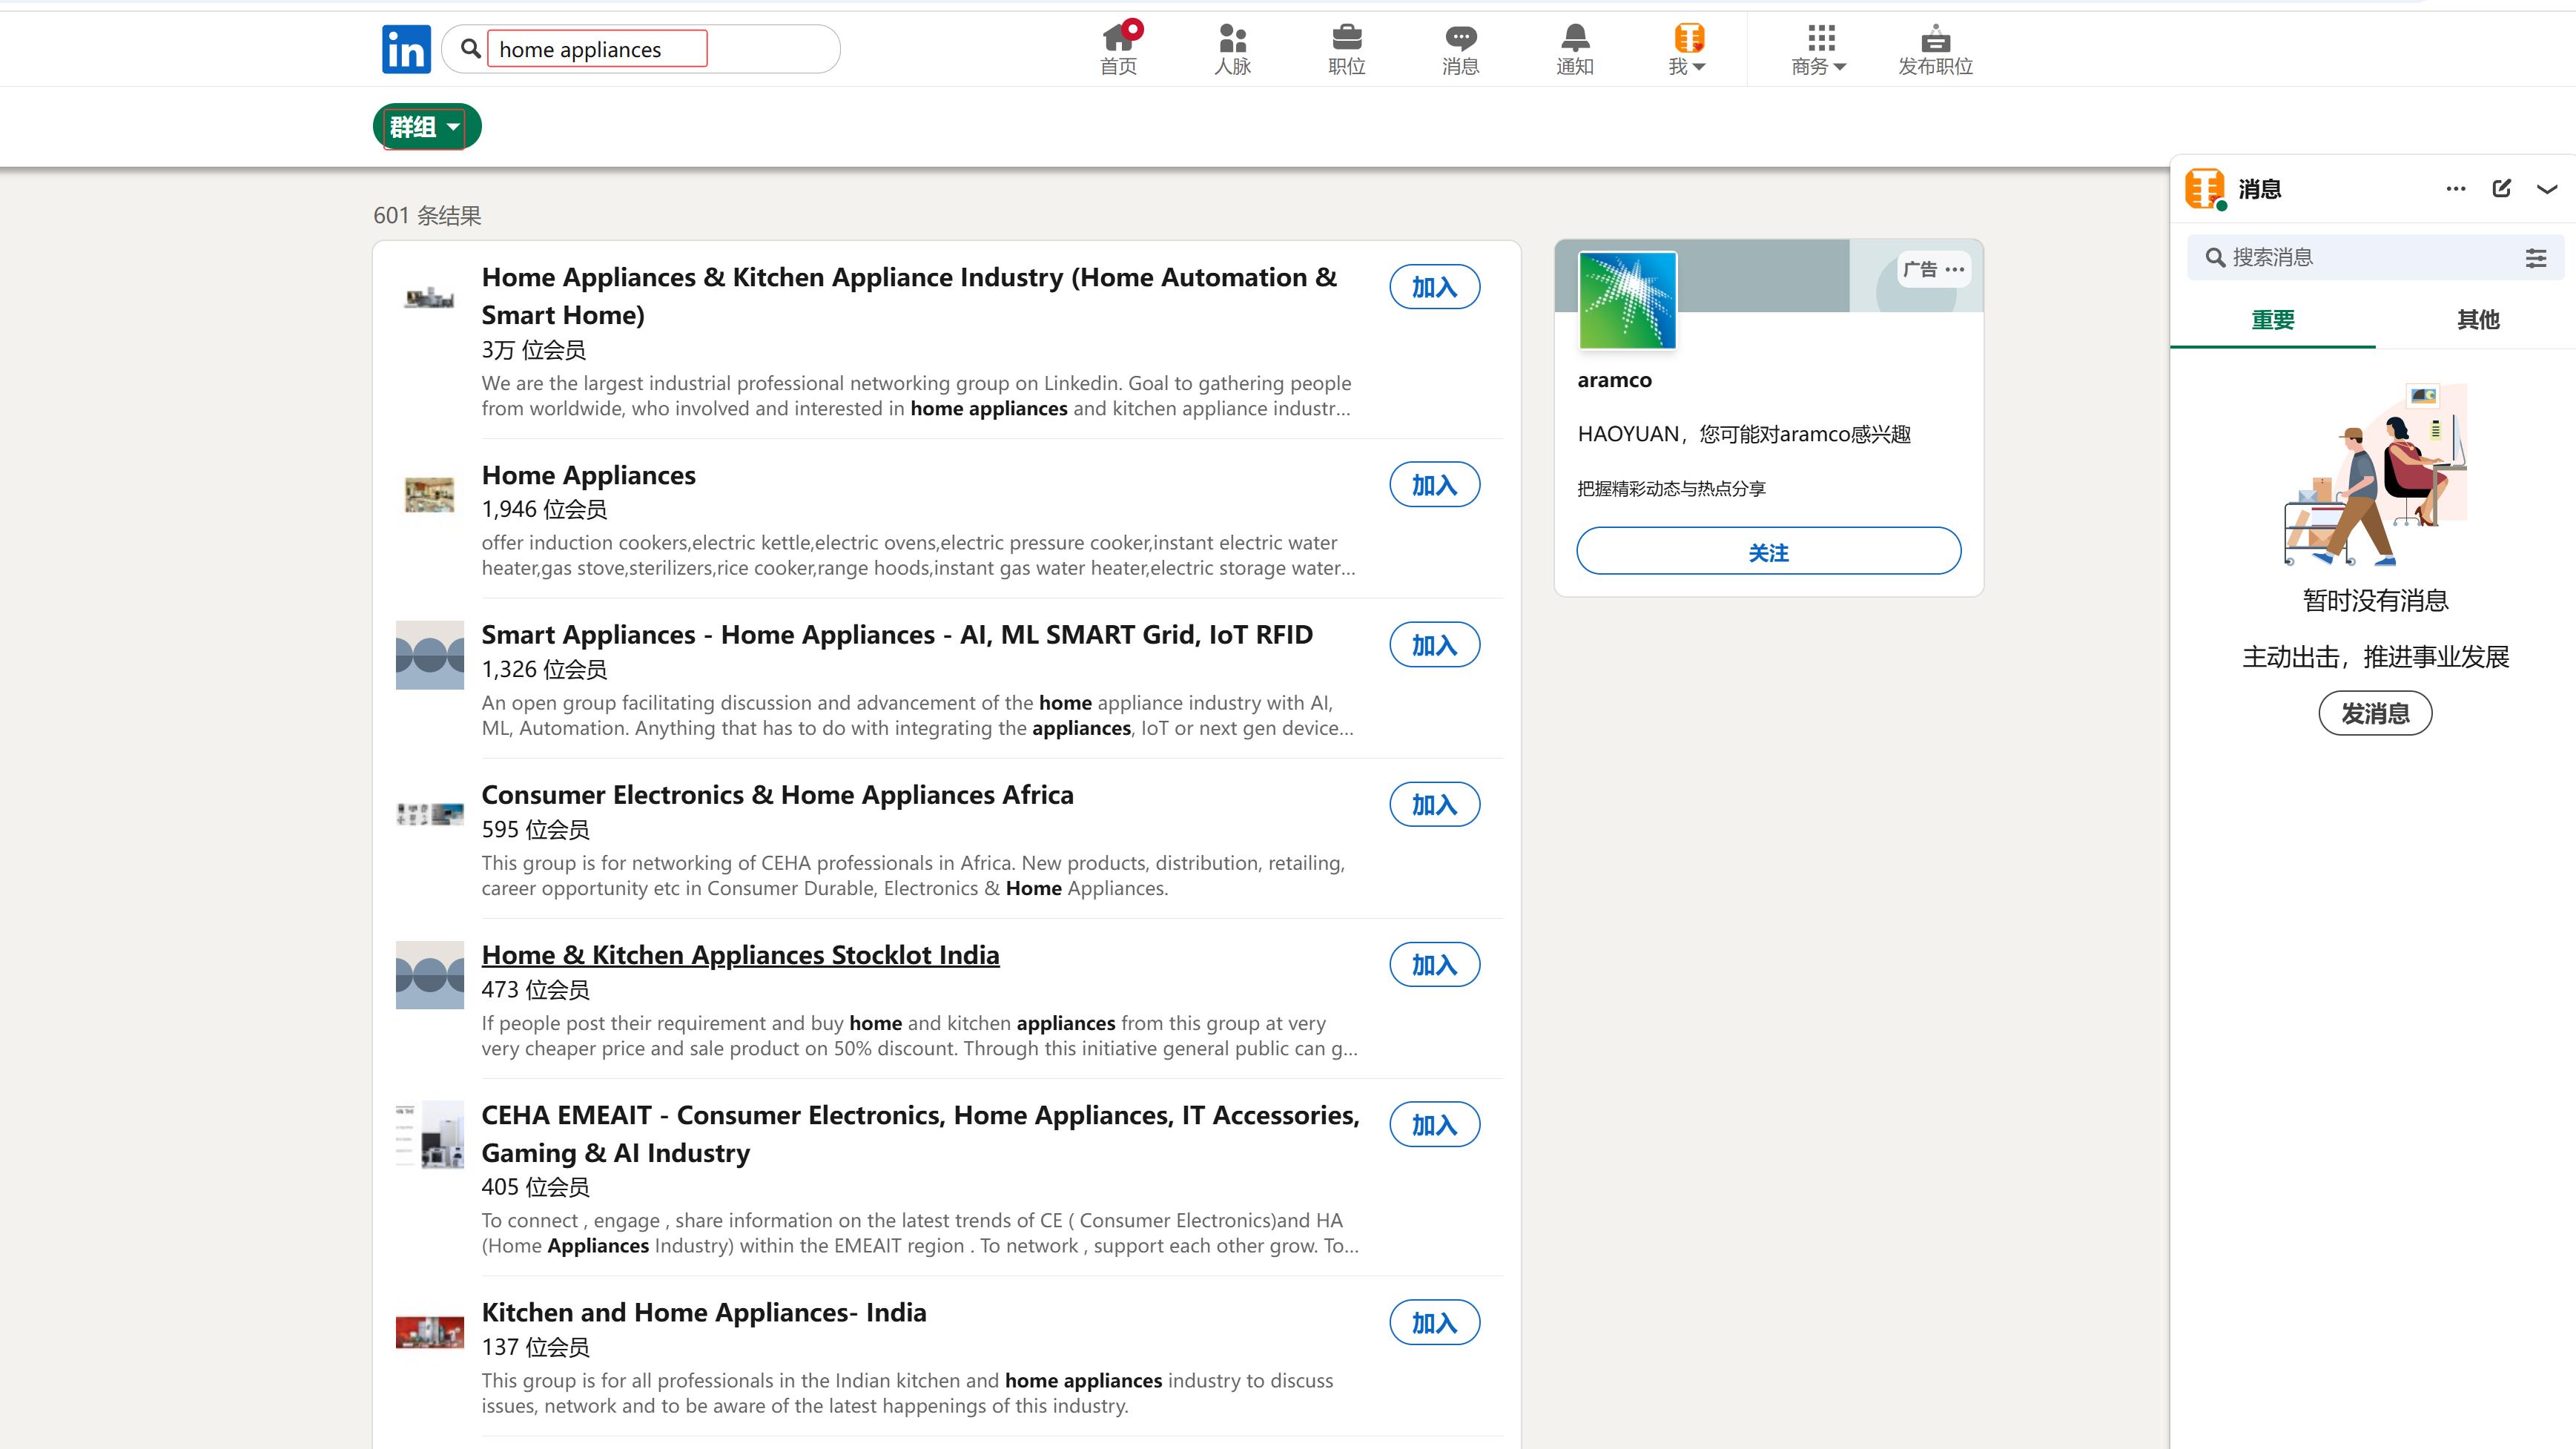Open the Stocklot India group placeholder thumbnail

pos(430,975)
